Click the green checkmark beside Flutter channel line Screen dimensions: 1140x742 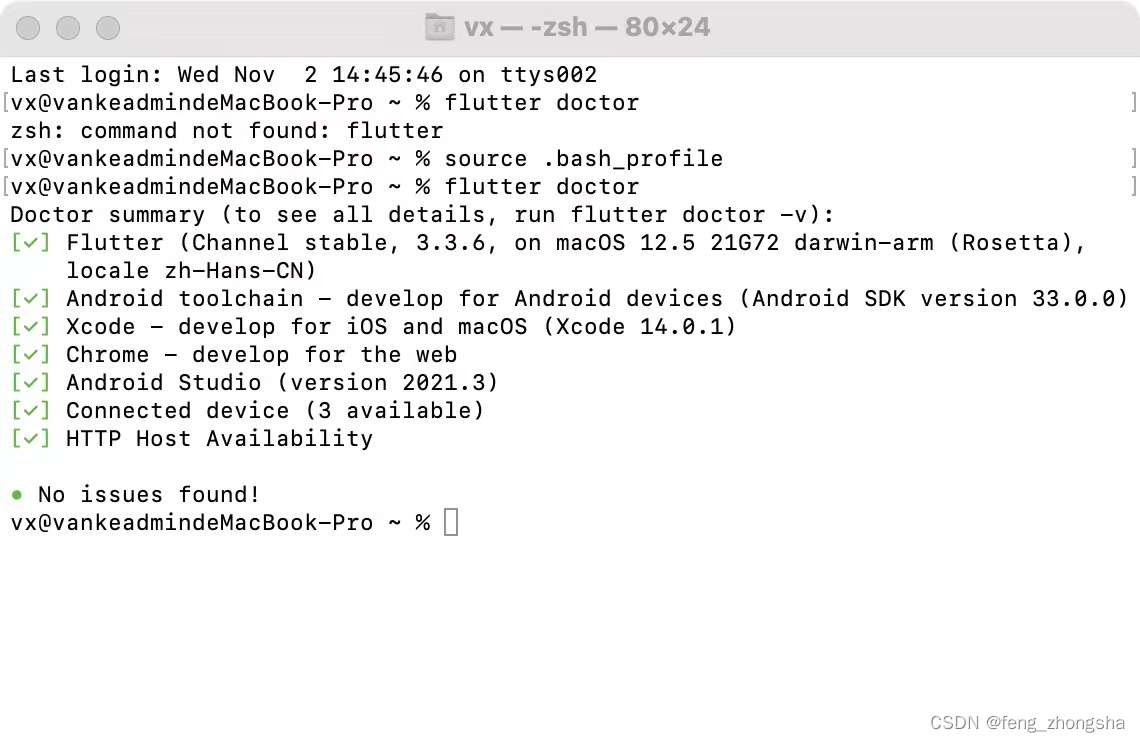coord(30,242)
